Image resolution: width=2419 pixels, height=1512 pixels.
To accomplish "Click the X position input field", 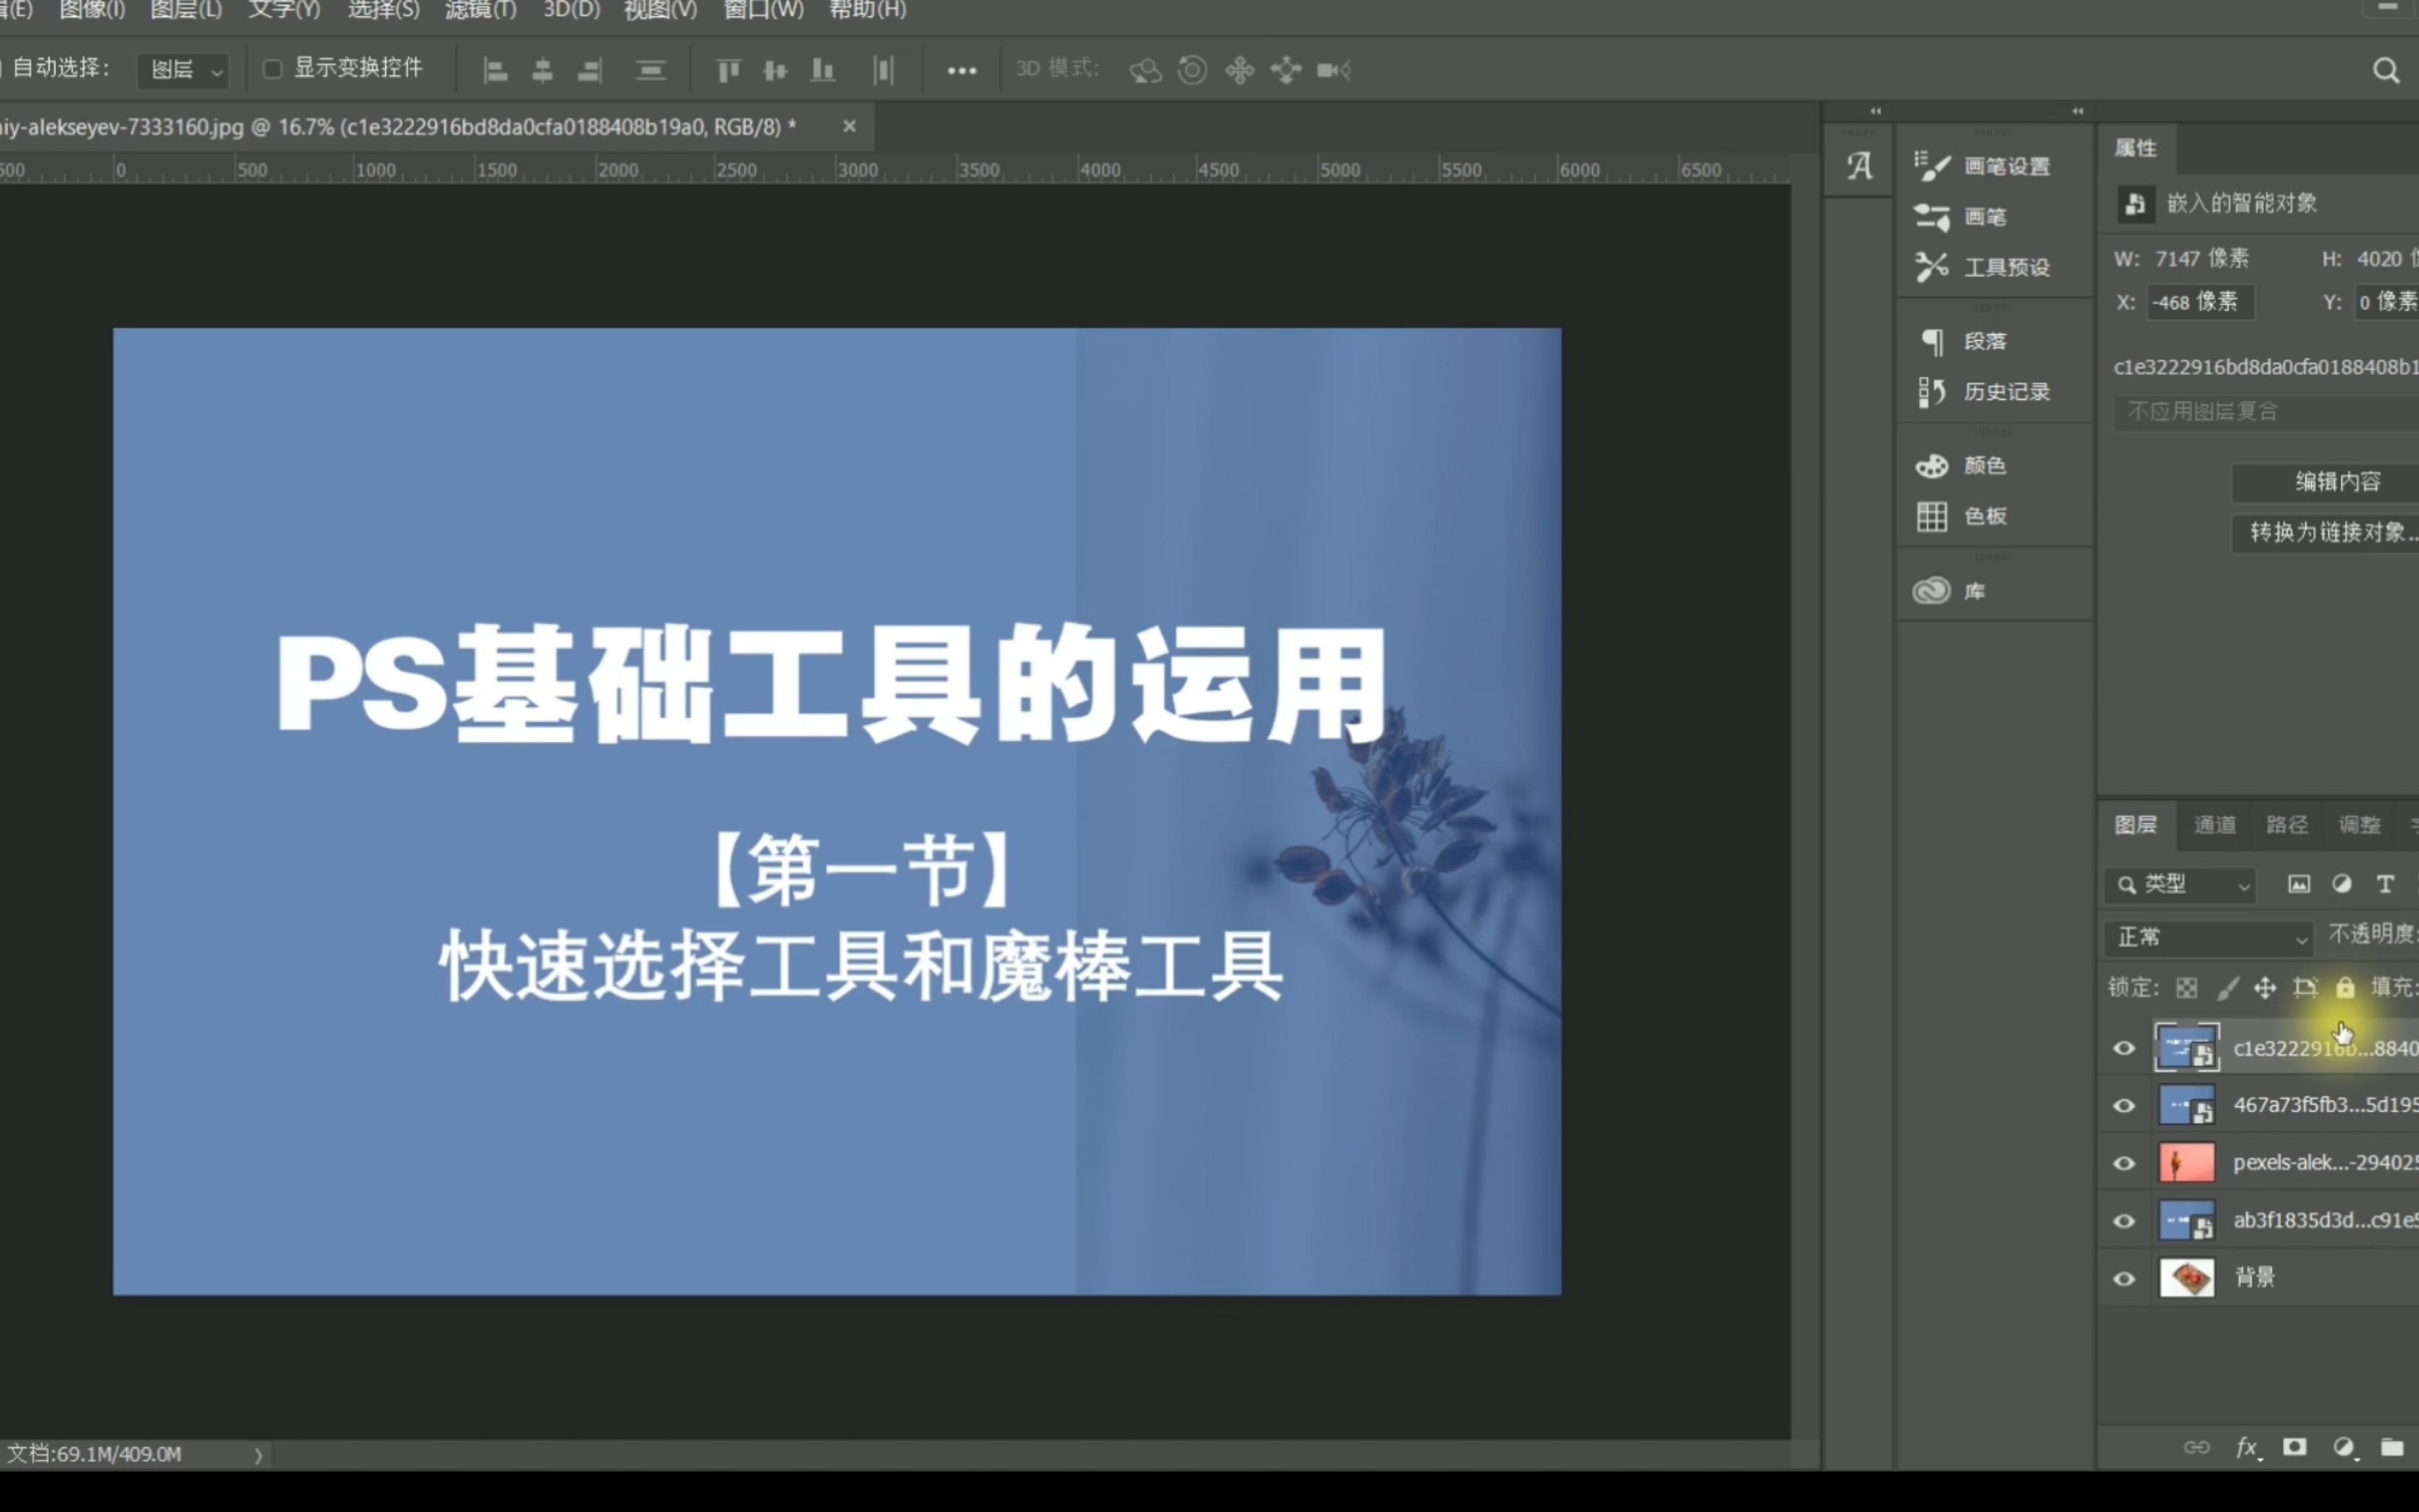I will pyautogui.click(x=2200, y=302).
